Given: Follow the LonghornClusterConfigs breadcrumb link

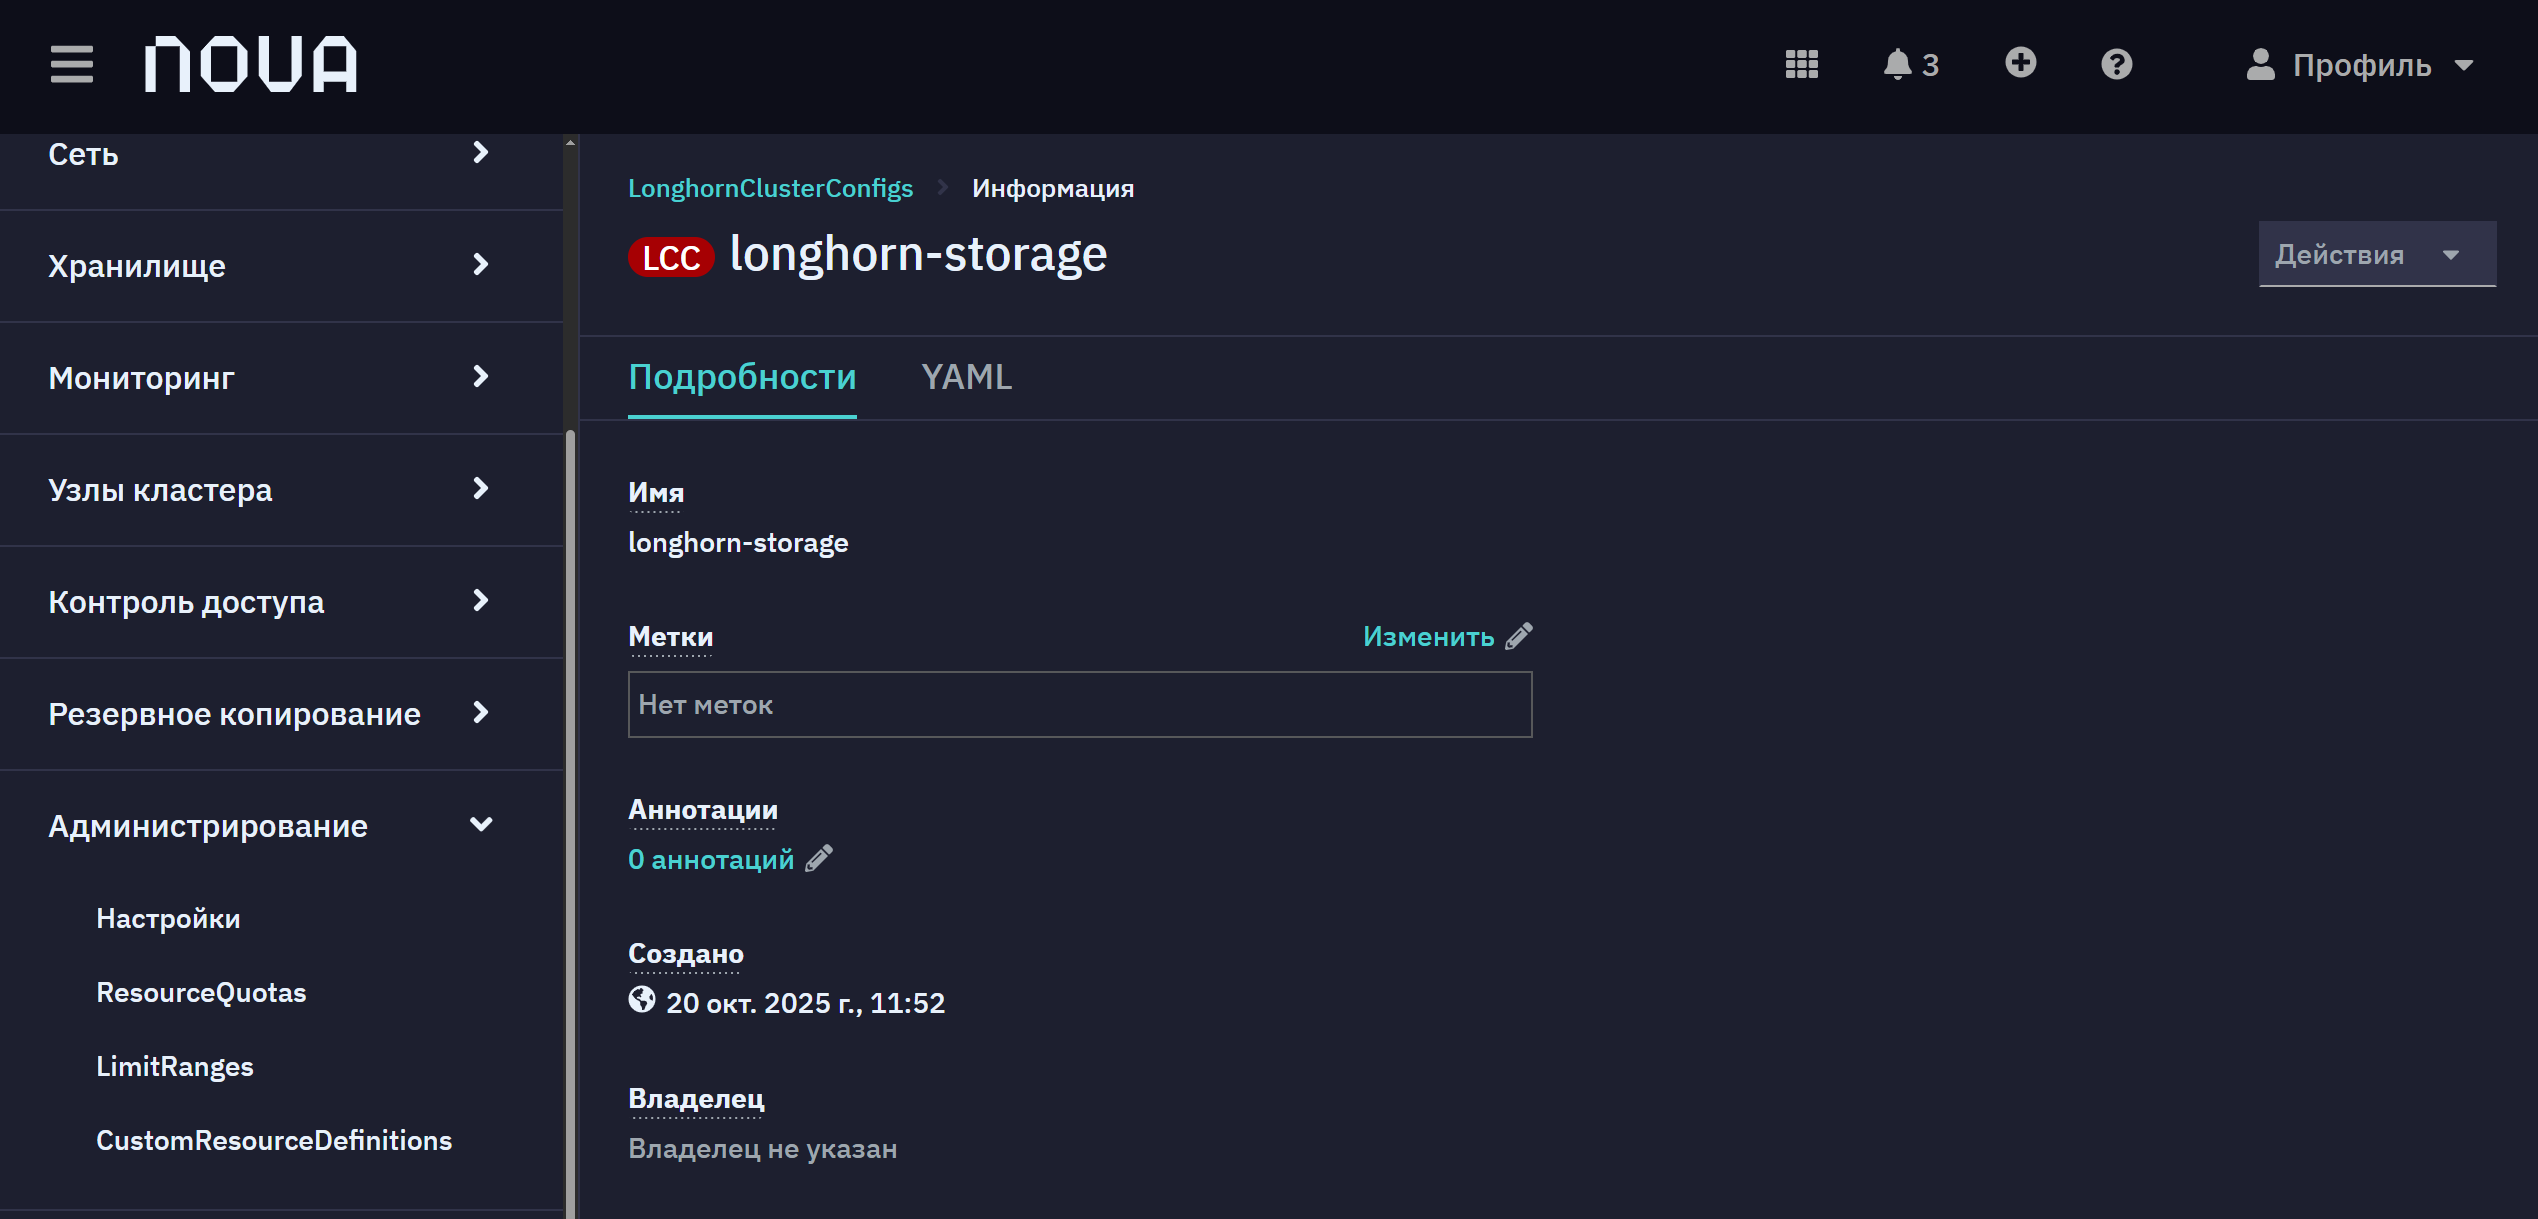Looking at the screenshot, I should (770, 188).
